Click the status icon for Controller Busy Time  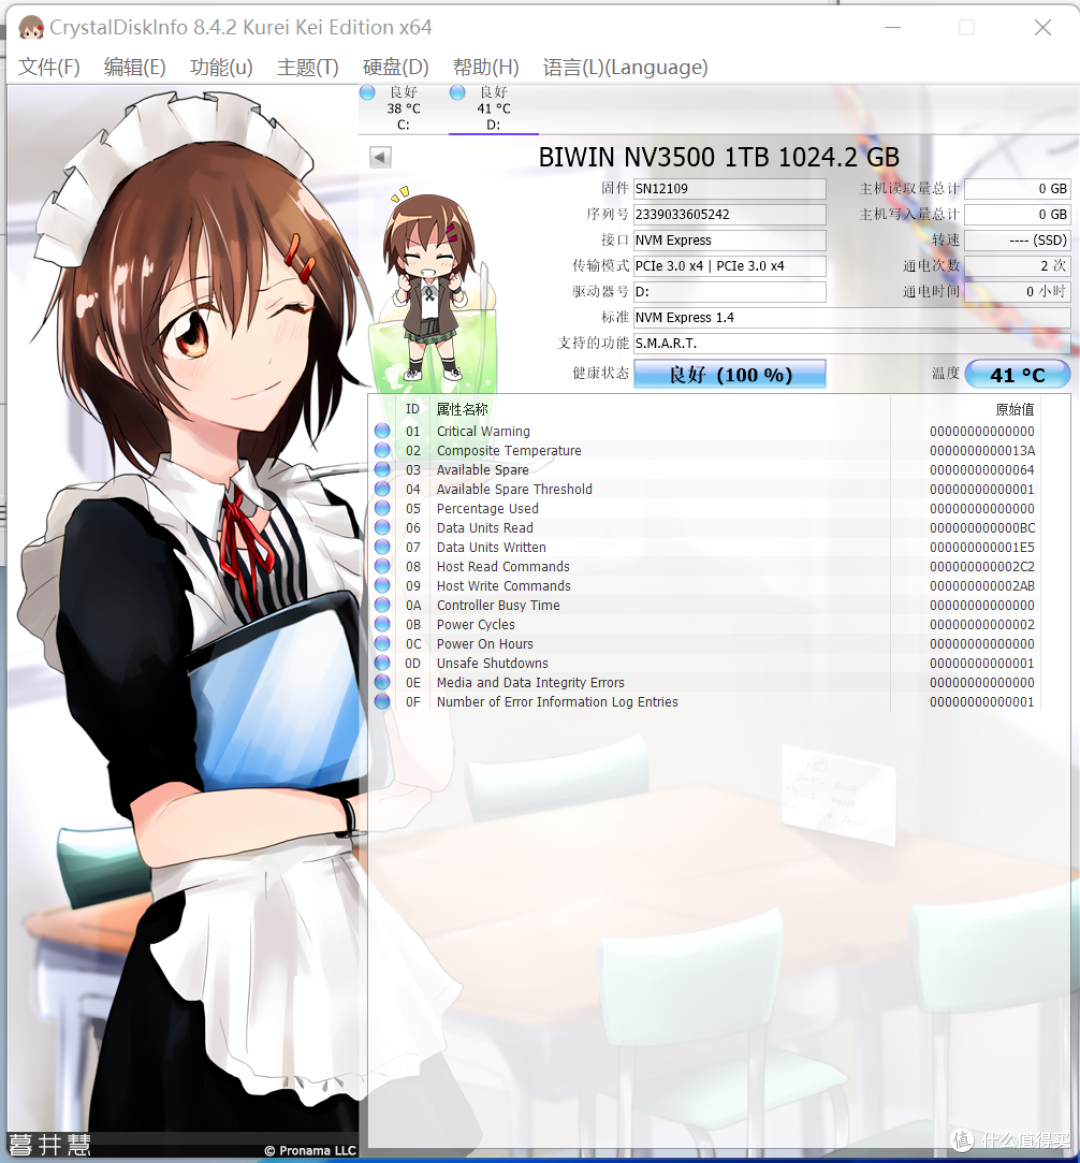pyautogui.click(x=382, y=604)
